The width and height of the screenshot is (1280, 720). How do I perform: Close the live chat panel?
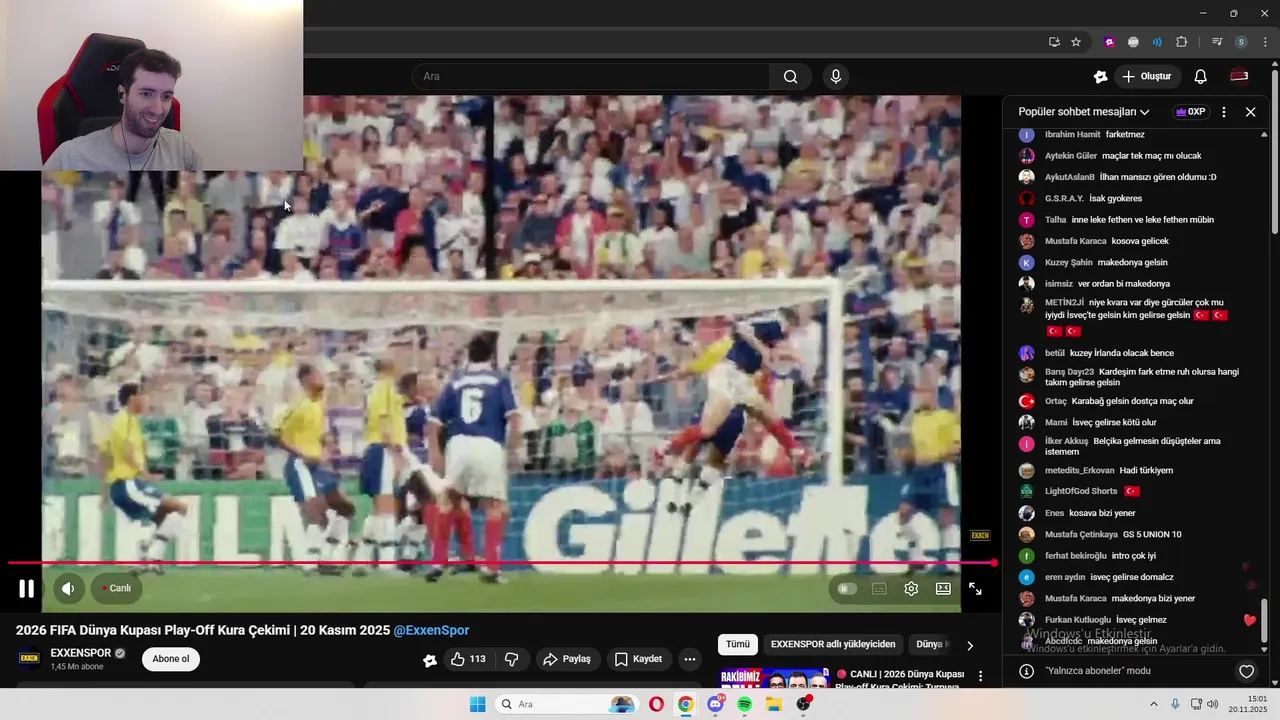(1250, 112)
